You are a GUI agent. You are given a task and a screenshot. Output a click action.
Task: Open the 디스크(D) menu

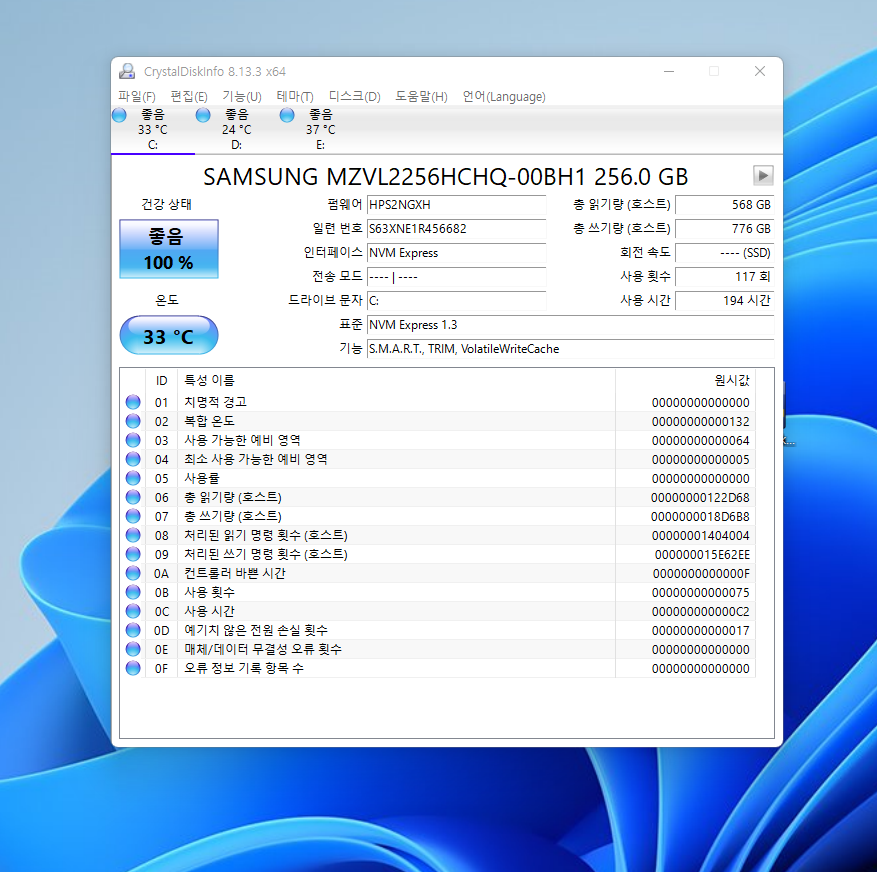355,96
